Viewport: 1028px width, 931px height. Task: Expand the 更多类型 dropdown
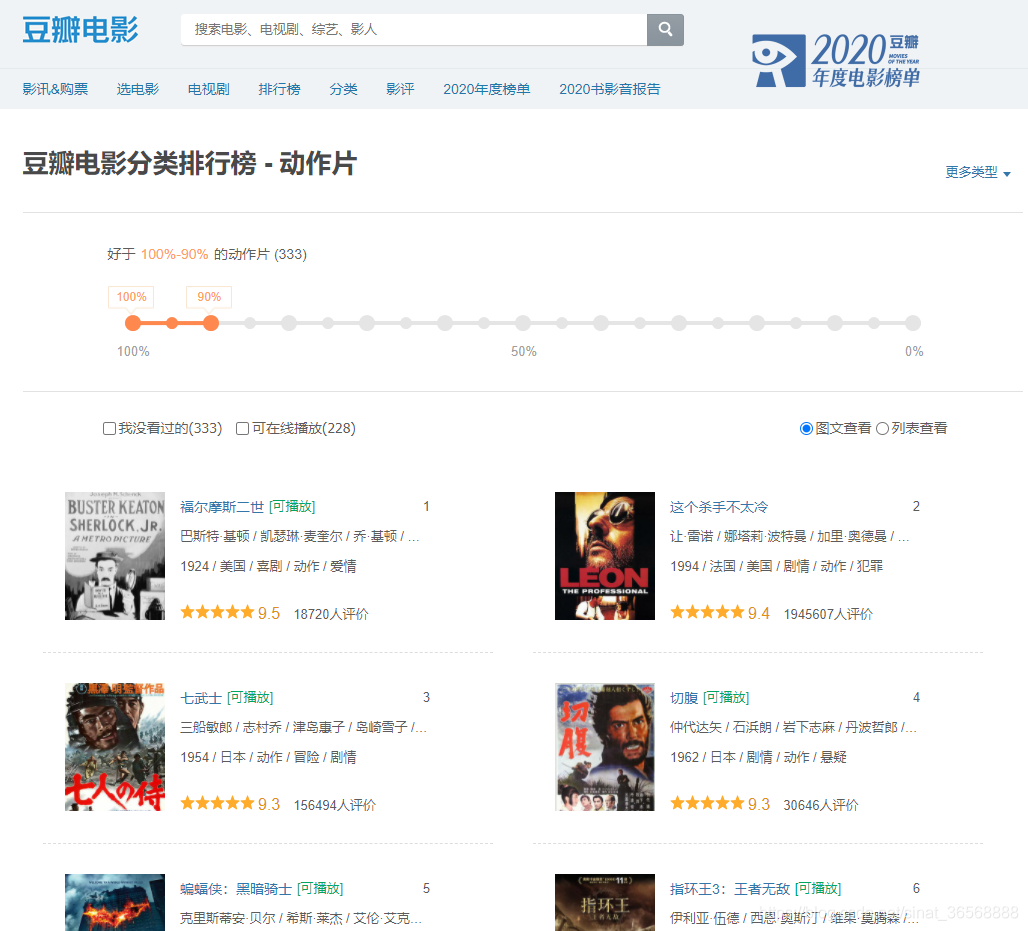[978, 172]
